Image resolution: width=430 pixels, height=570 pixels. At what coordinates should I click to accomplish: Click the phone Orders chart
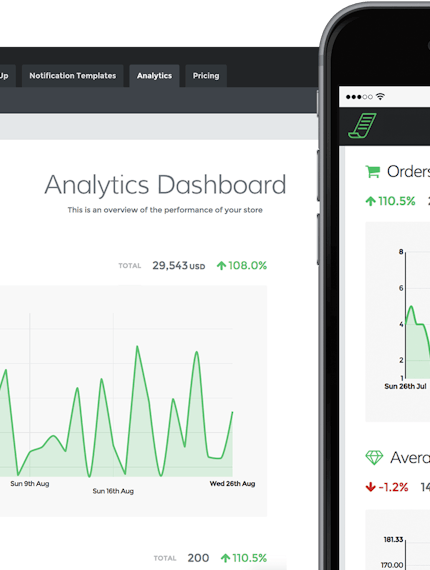pyautogui.click(x=398, y=322)
